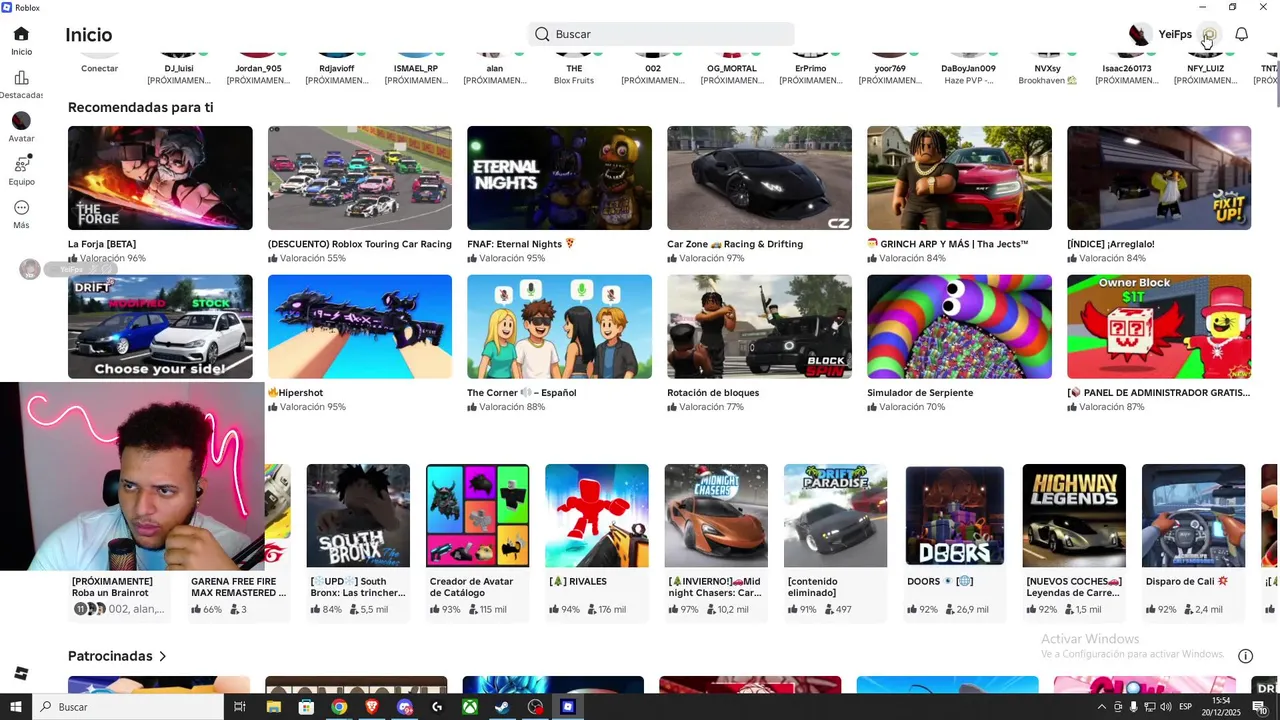Screen dimensions: 1280x720
Task: Open Simulador de Serpiente thumbnail
Action: (959, 327)
